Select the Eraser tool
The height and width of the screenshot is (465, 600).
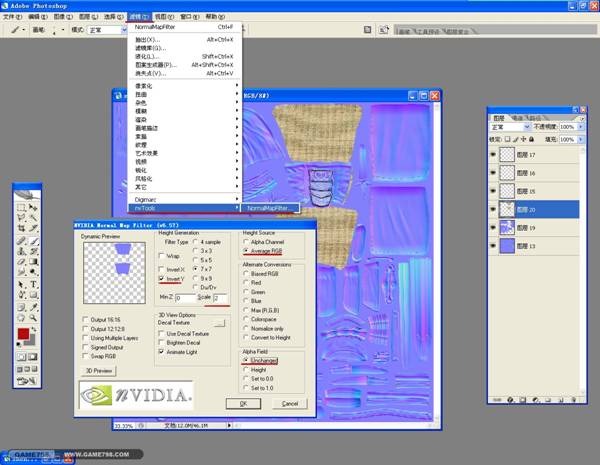[21, 262]
